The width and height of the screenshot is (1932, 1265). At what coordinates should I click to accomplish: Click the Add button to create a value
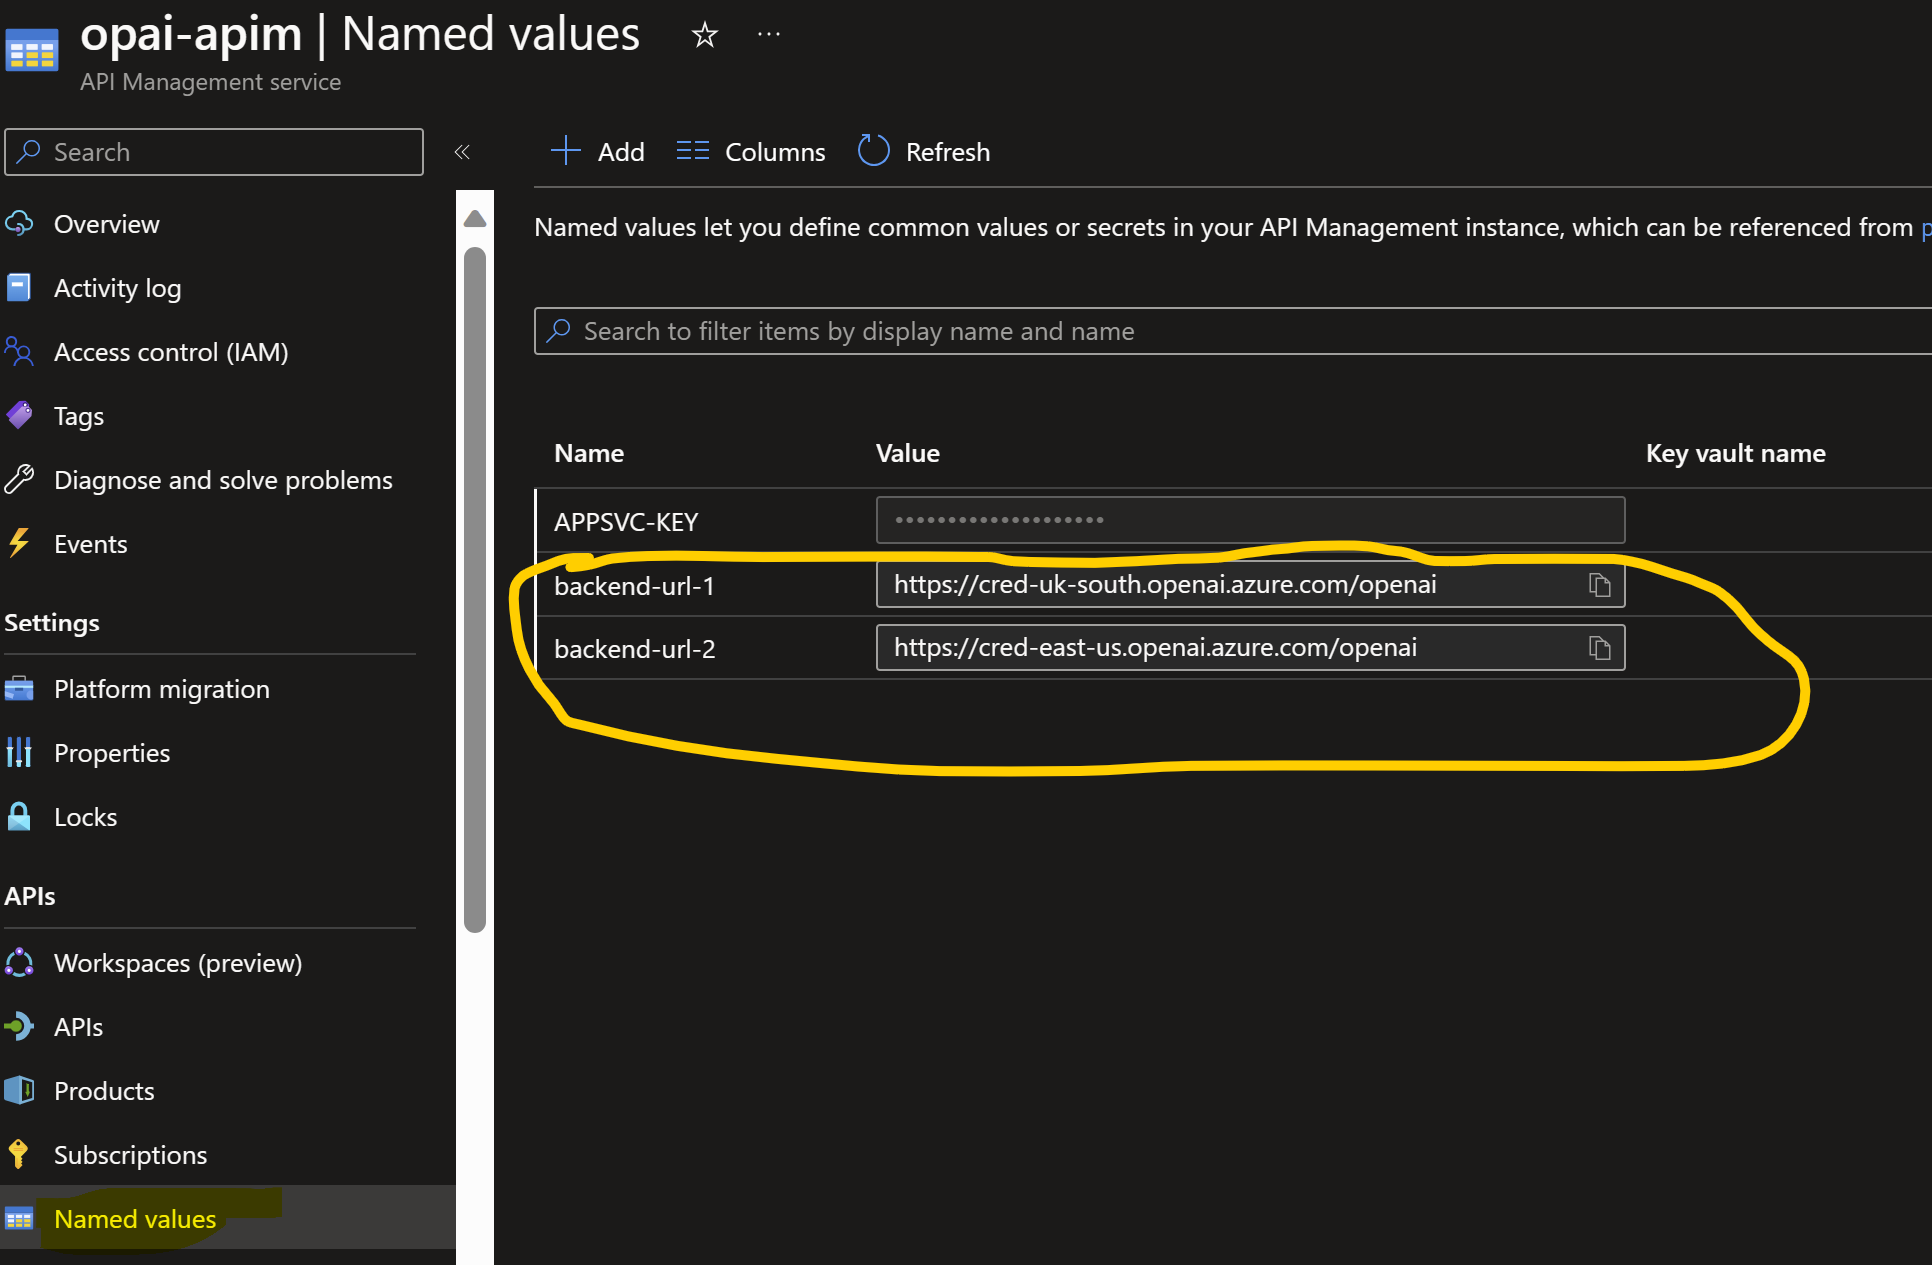pyautogui.click(x=596, y=150)
